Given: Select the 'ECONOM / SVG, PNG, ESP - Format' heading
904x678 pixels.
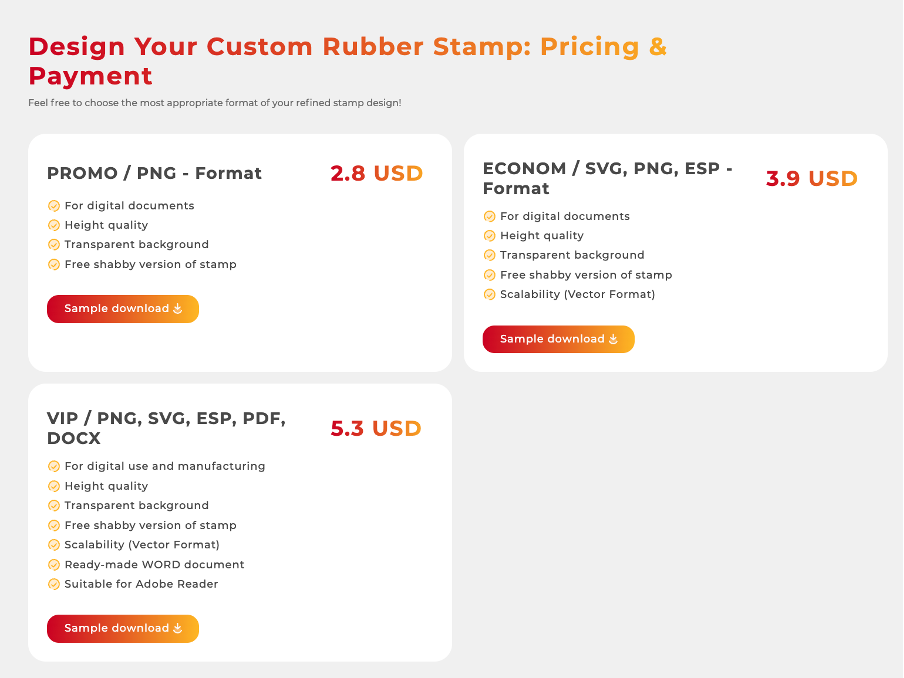Looking at the screenshot, I should click(x=608, y=178).
